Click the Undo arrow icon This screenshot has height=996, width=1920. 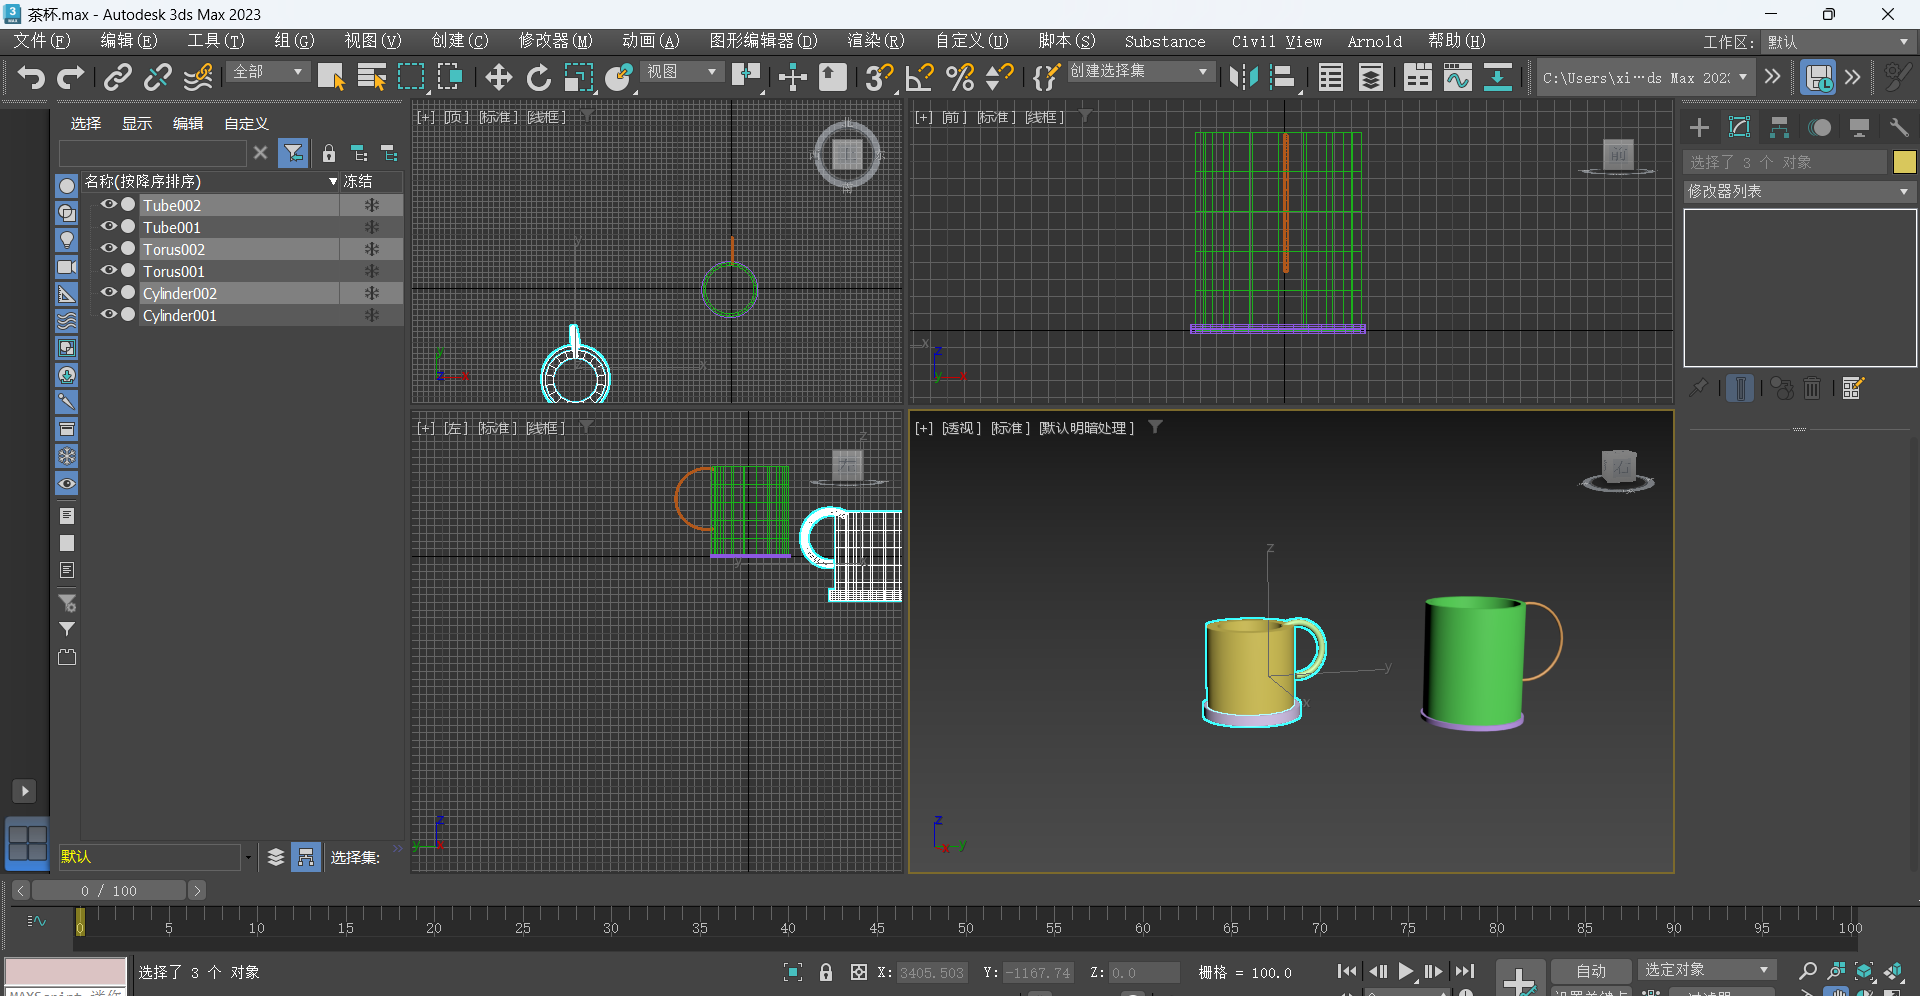click(31, 77)
